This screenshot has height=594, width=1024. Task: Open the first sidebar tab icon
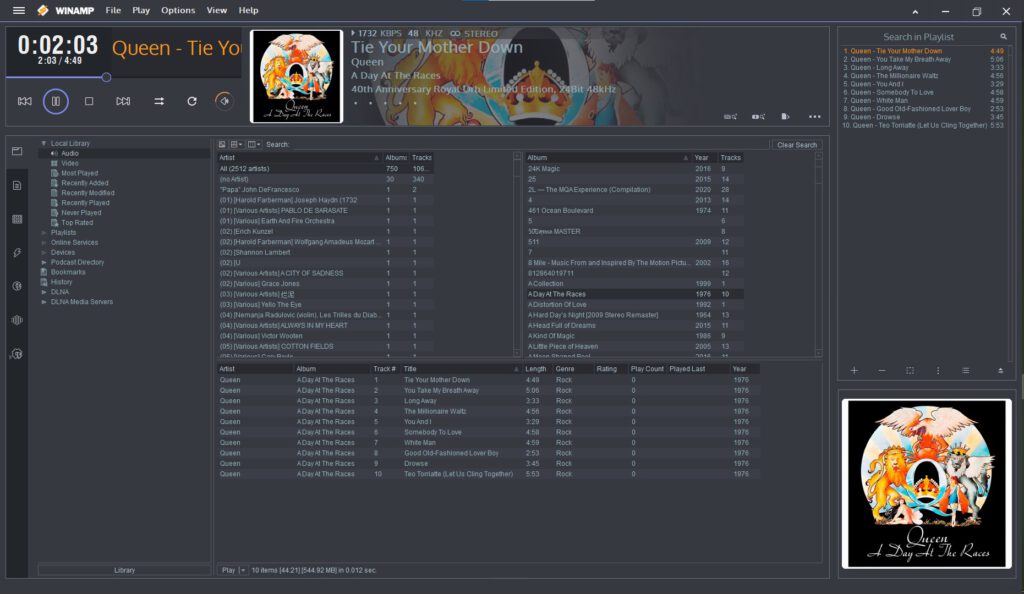click(17, 151)
